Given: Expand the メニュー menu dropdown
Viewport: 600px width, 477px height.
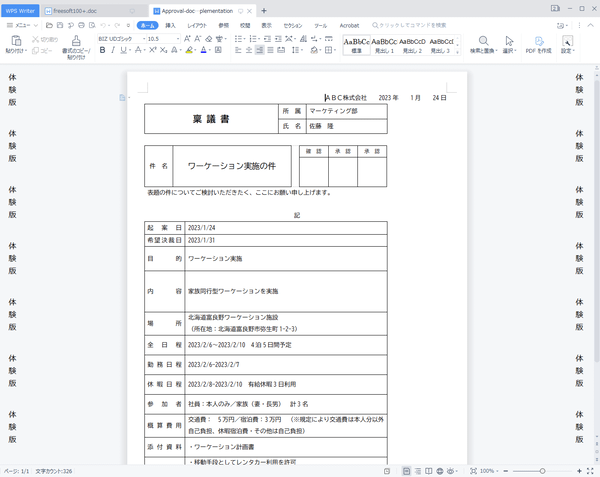Looking at the screenshot, I should [22, 26].
